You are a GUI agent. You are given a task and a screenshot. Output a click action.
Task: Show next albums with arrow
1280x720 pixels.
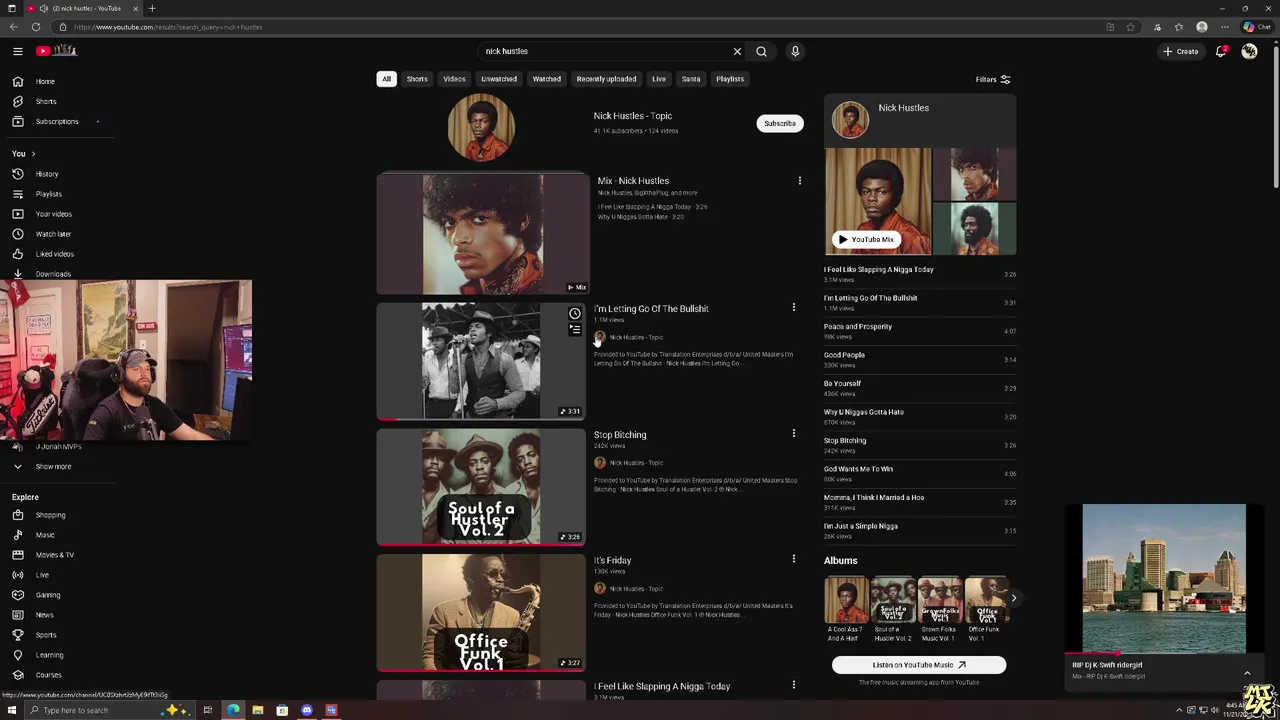pyautogui.click(x=1013, y=598)
